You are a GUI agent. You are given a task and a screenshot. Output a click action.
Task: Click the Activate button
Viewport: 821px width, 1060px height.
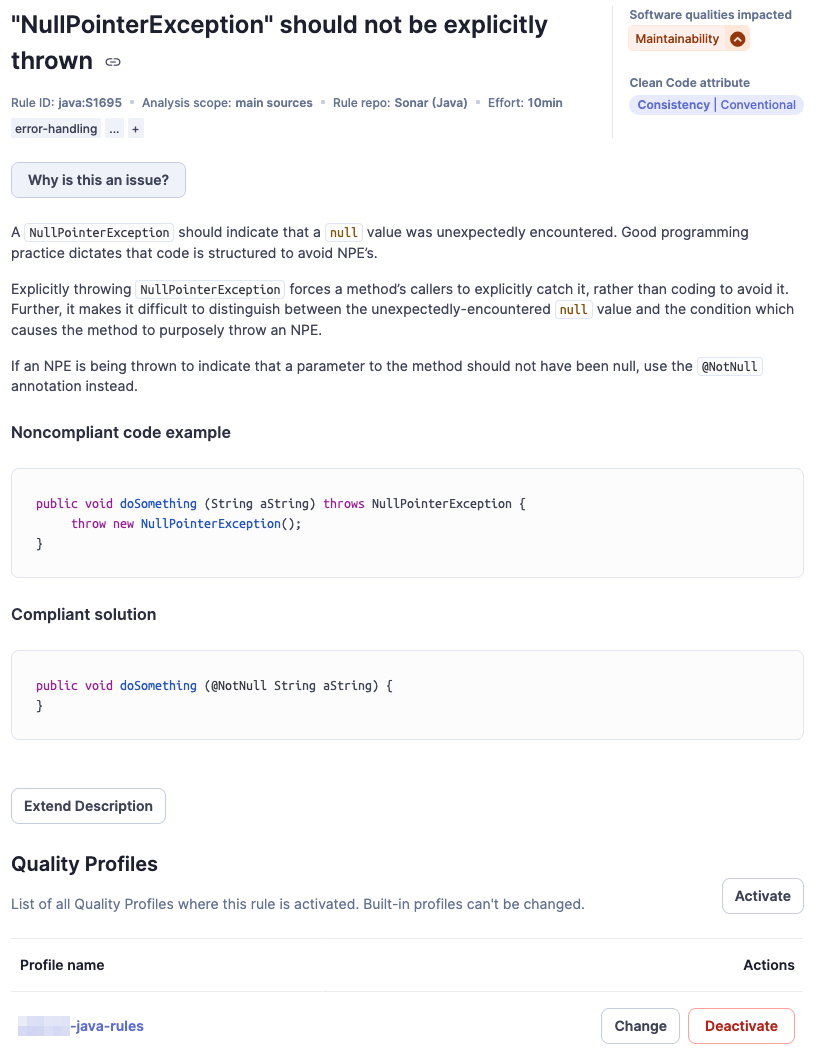pyautogui.click(x=762, y=896)
